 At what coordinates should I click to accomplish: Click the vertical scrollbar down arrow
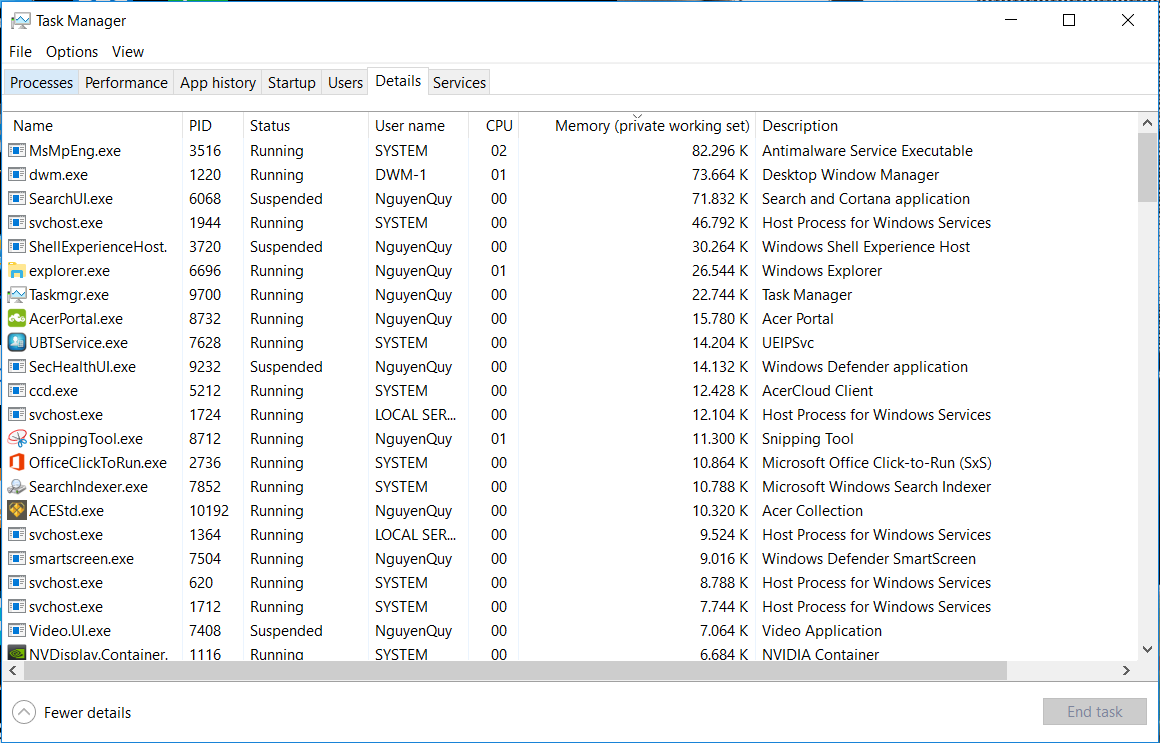point(1148,649)
